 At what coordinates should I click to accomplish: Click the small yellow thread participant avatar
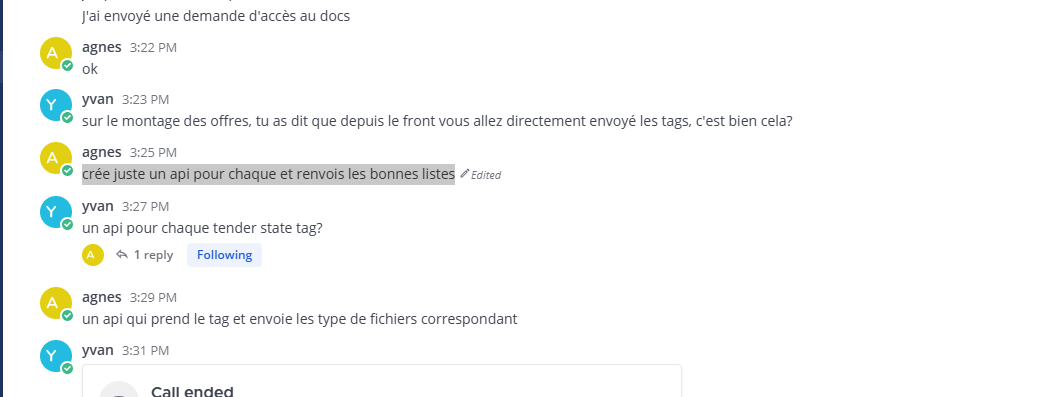[93, 255]
